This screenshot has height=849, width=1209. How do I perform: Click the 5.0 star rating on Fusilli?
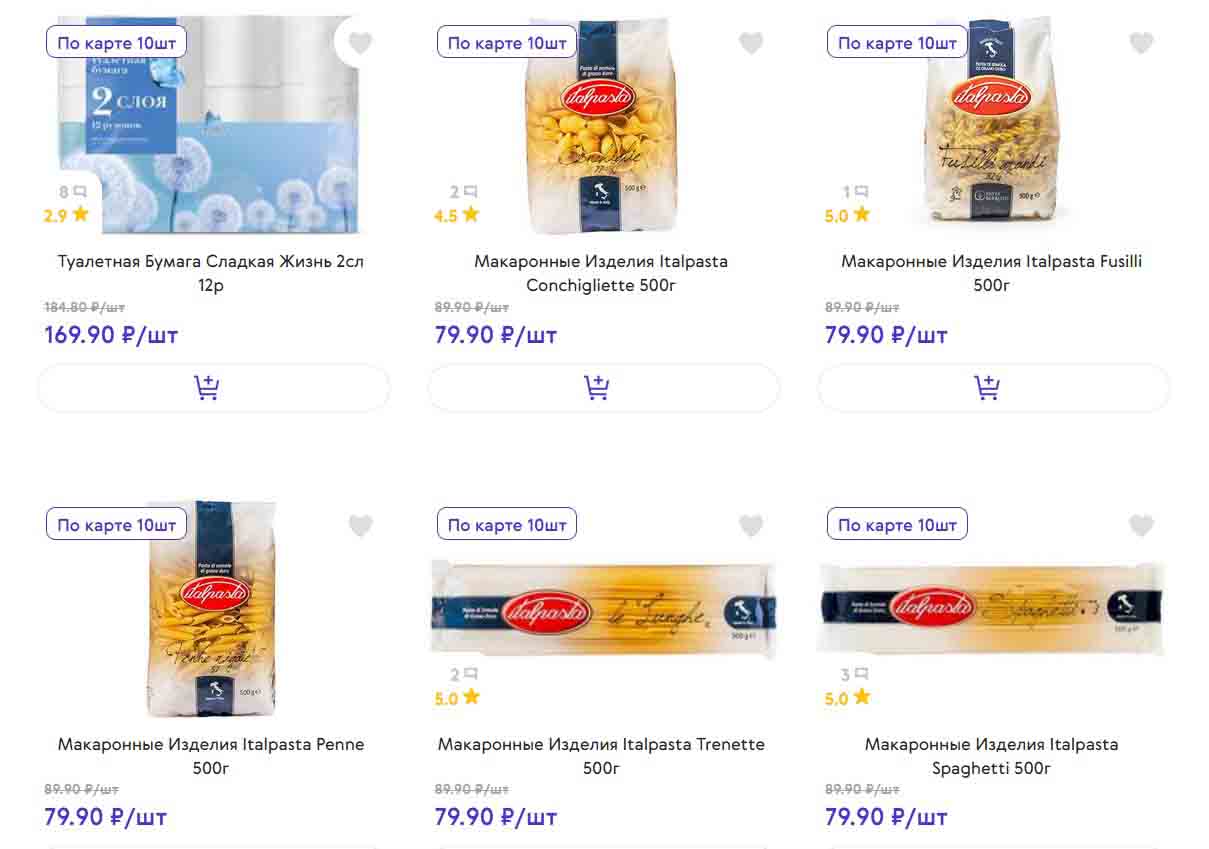[x=848, y=215]
